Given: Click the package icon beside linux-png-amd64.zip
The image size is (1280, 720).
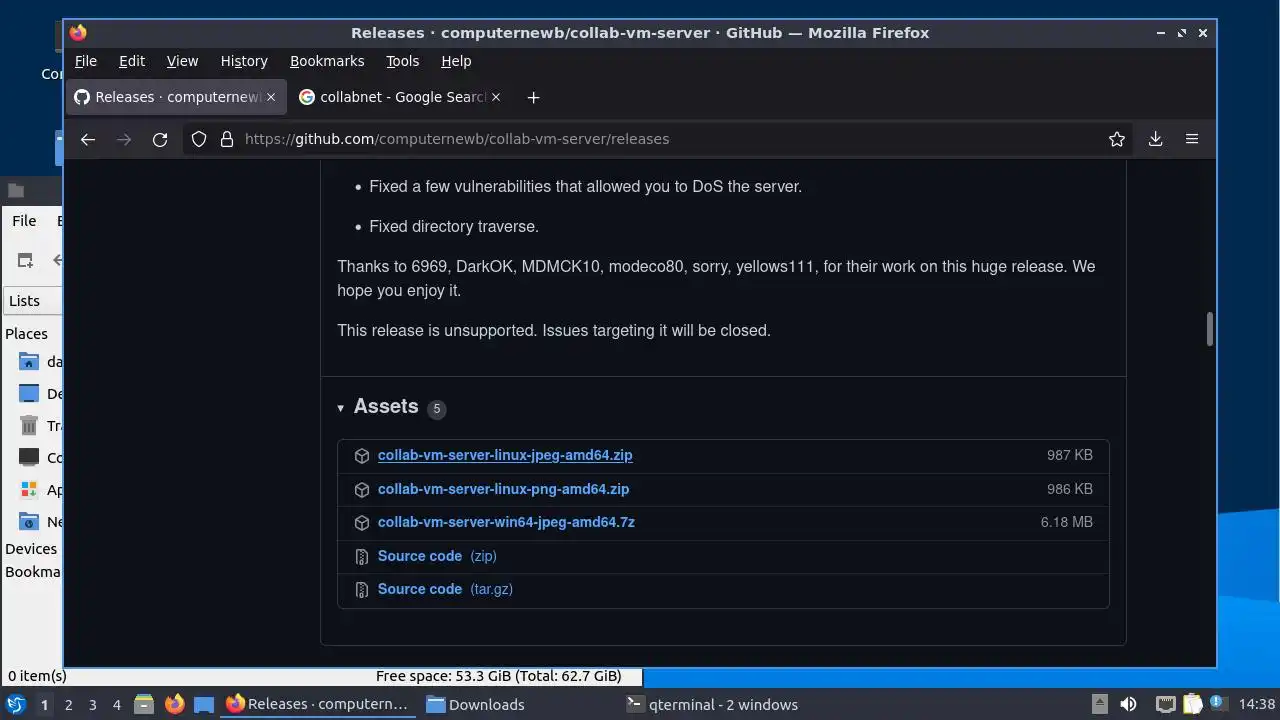Looking at the screenshot, I should click(362, 489).
